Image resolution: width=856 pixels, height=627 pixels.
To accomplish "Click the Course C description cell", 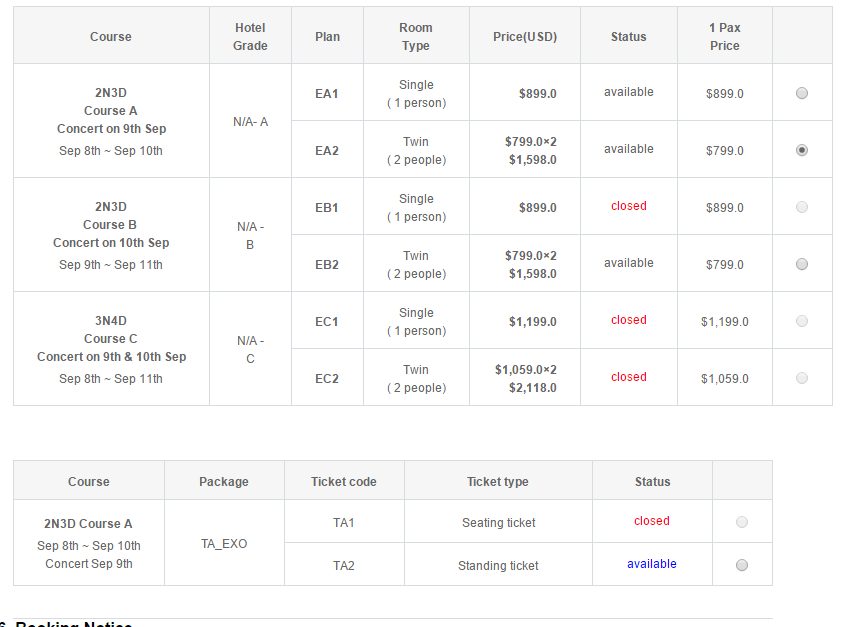I will pos(111,348).
